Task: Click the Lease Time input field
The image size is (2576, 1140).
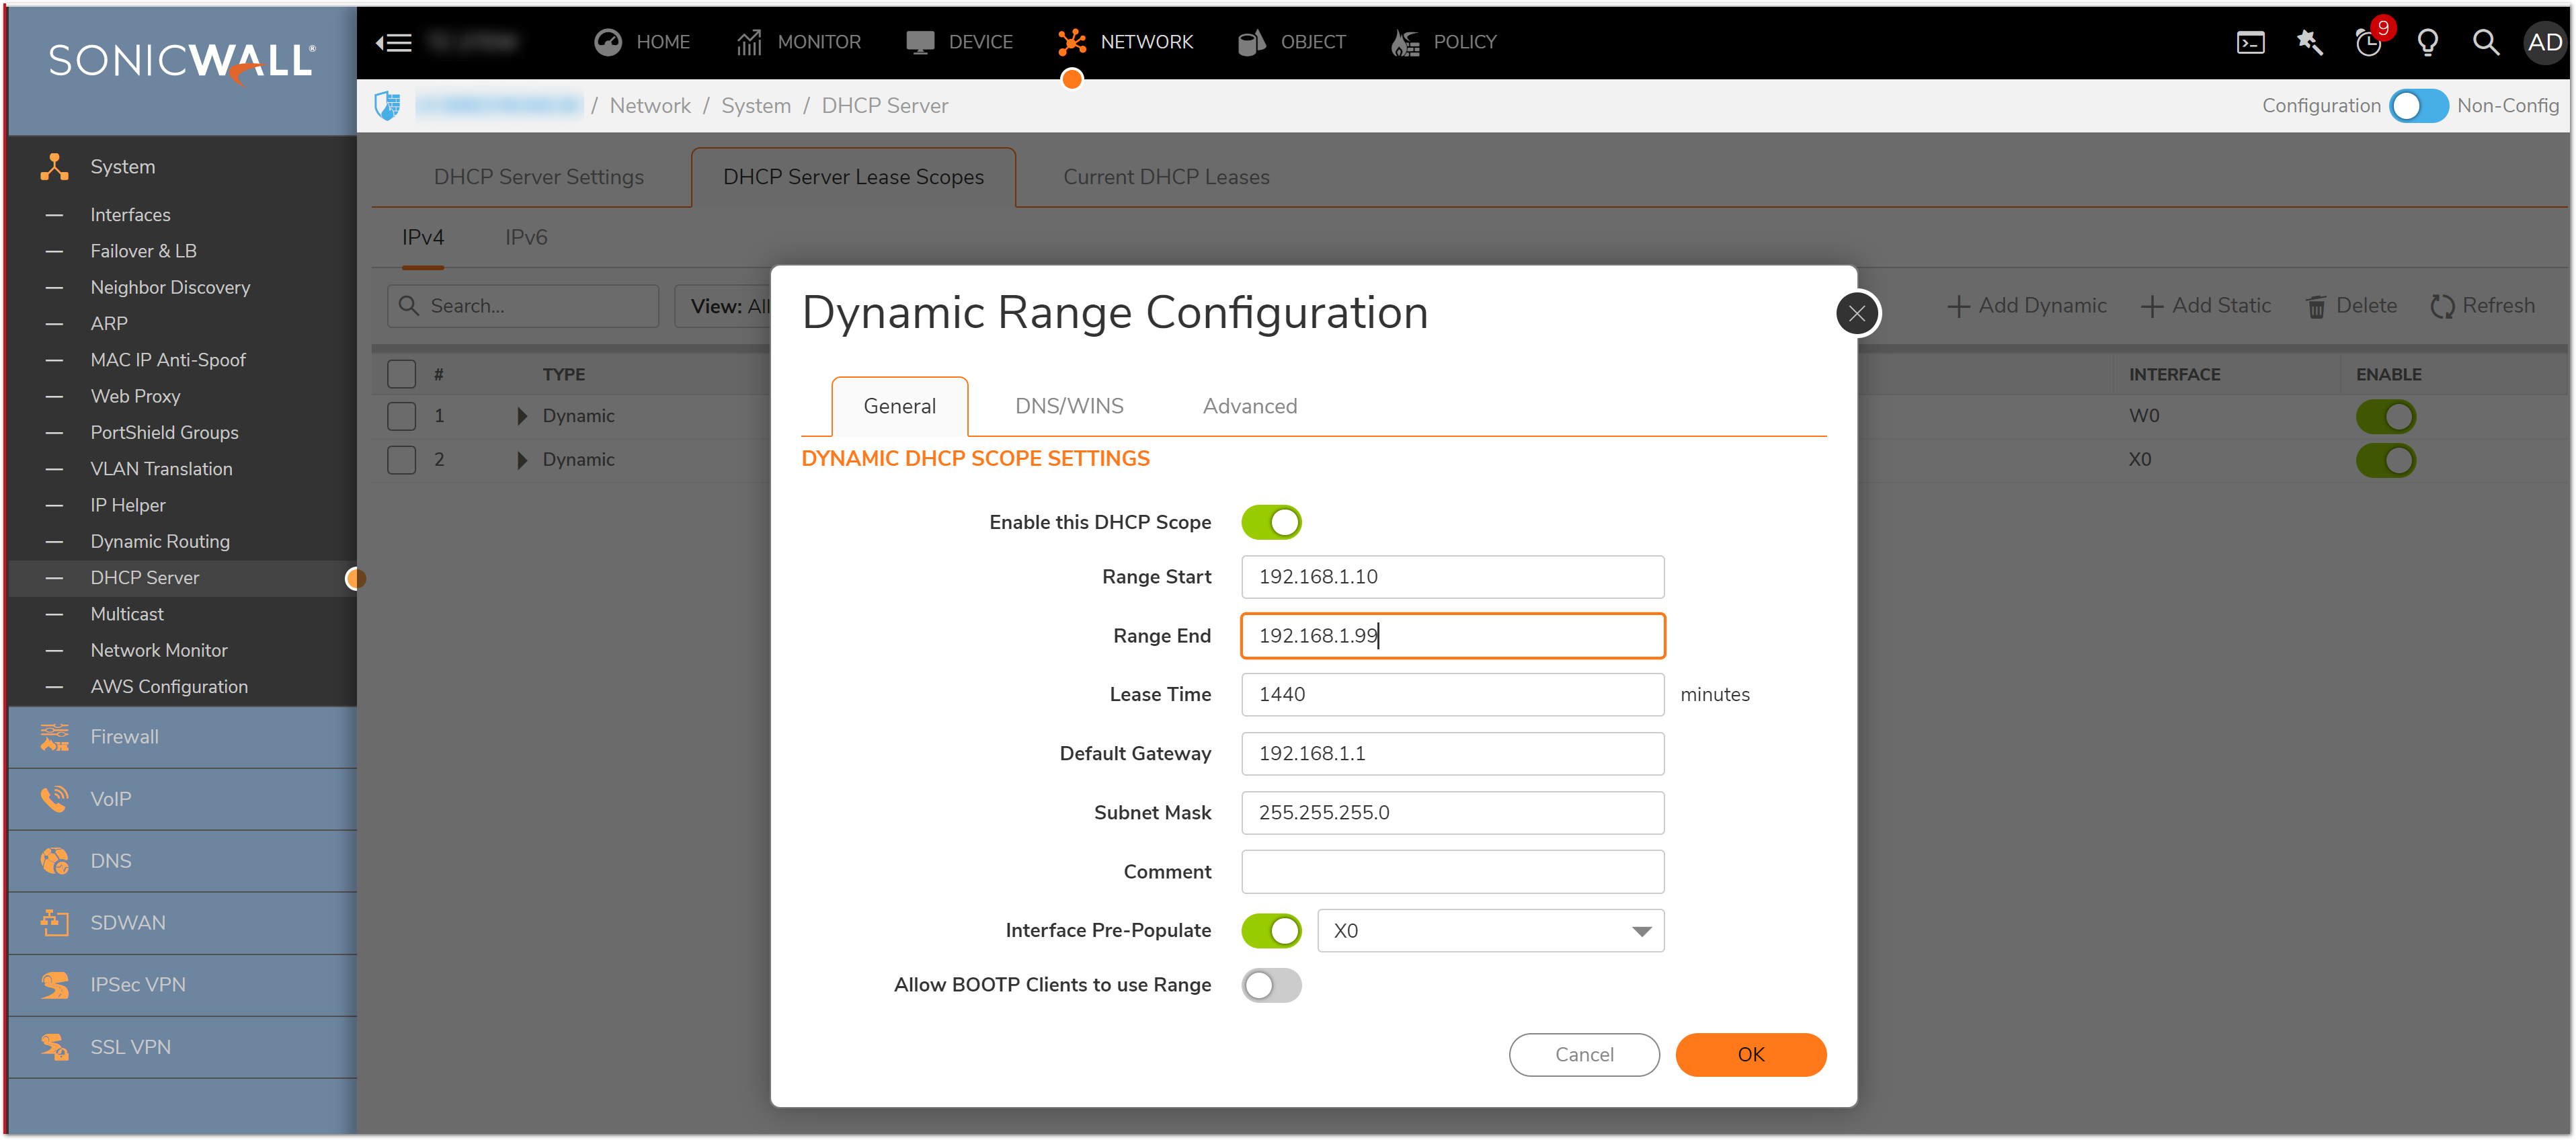Action: [x=1452, y=694]
